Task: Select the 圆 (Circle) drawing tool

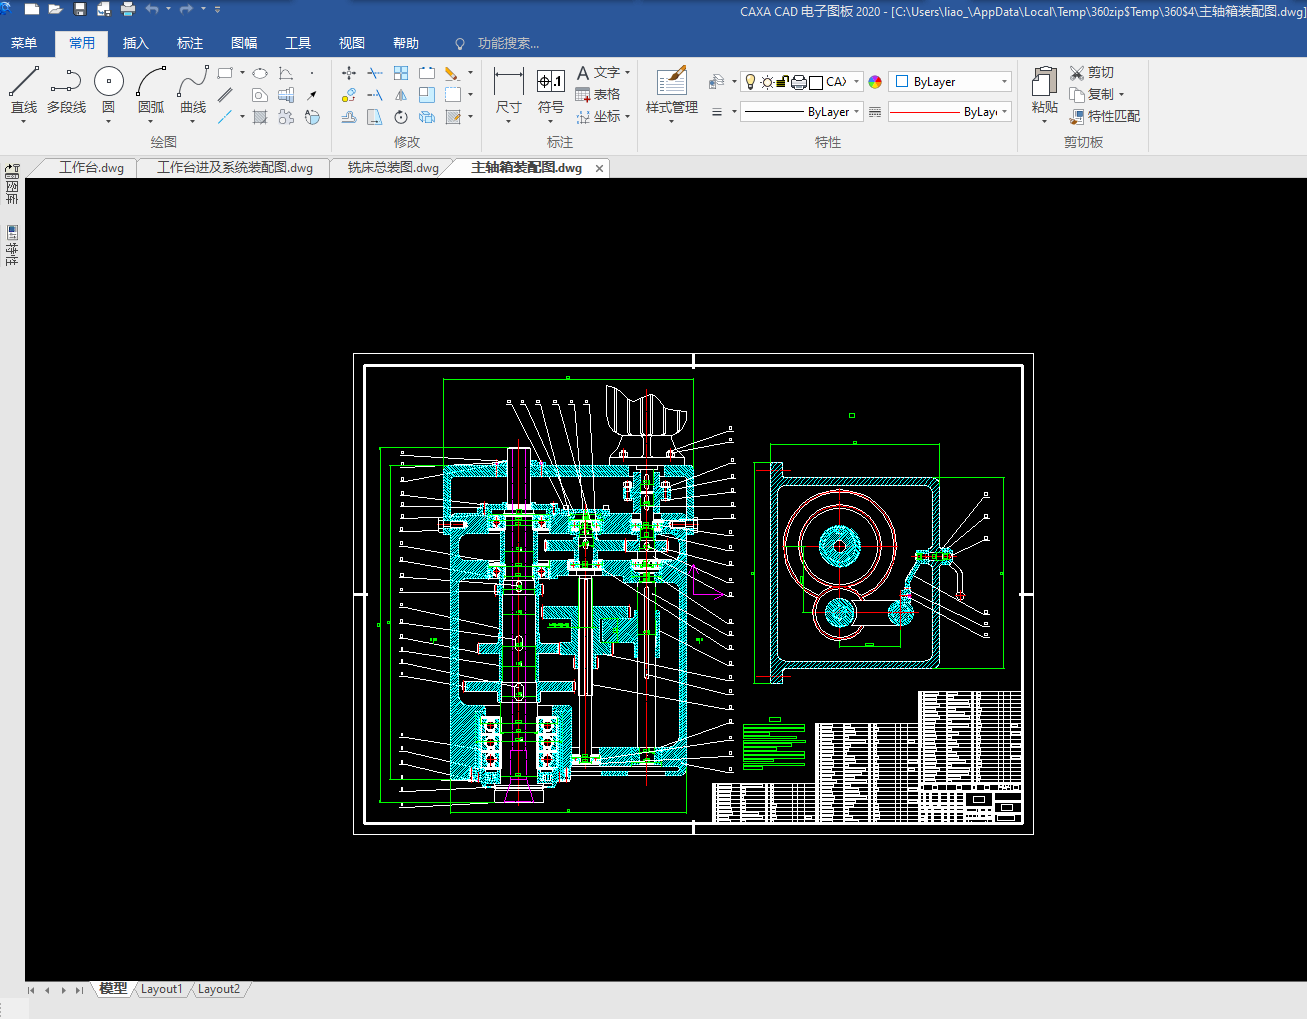Action: [108, 90]
